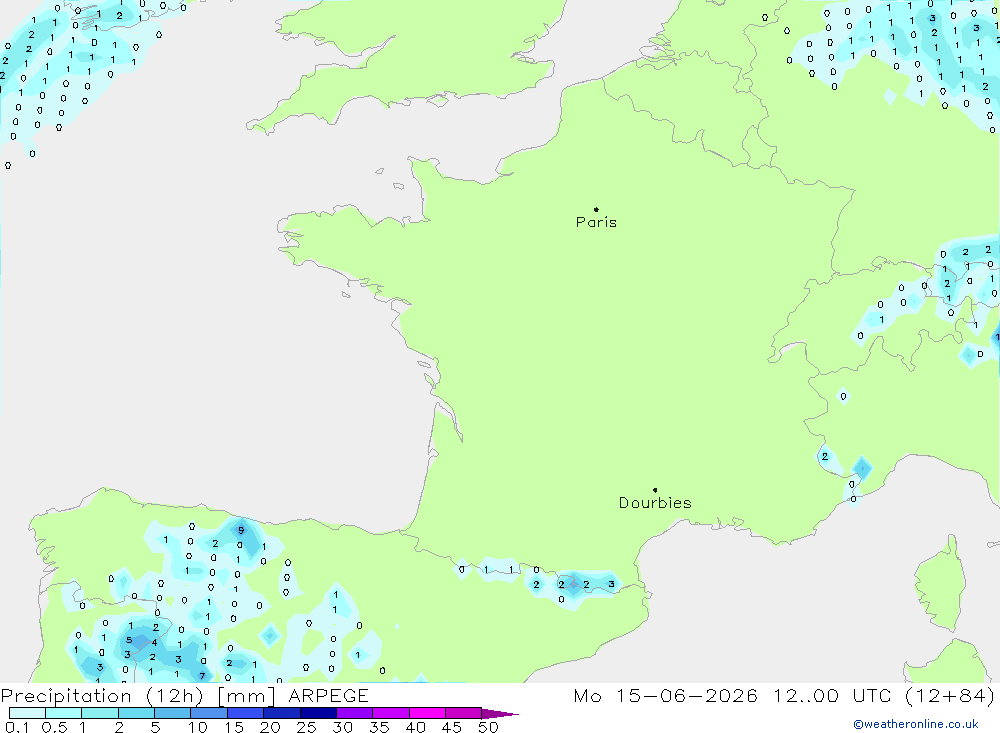Open the weatheronline.co.uk copyright link
Screen dimensions: 1000x733
tap(916, 724)
